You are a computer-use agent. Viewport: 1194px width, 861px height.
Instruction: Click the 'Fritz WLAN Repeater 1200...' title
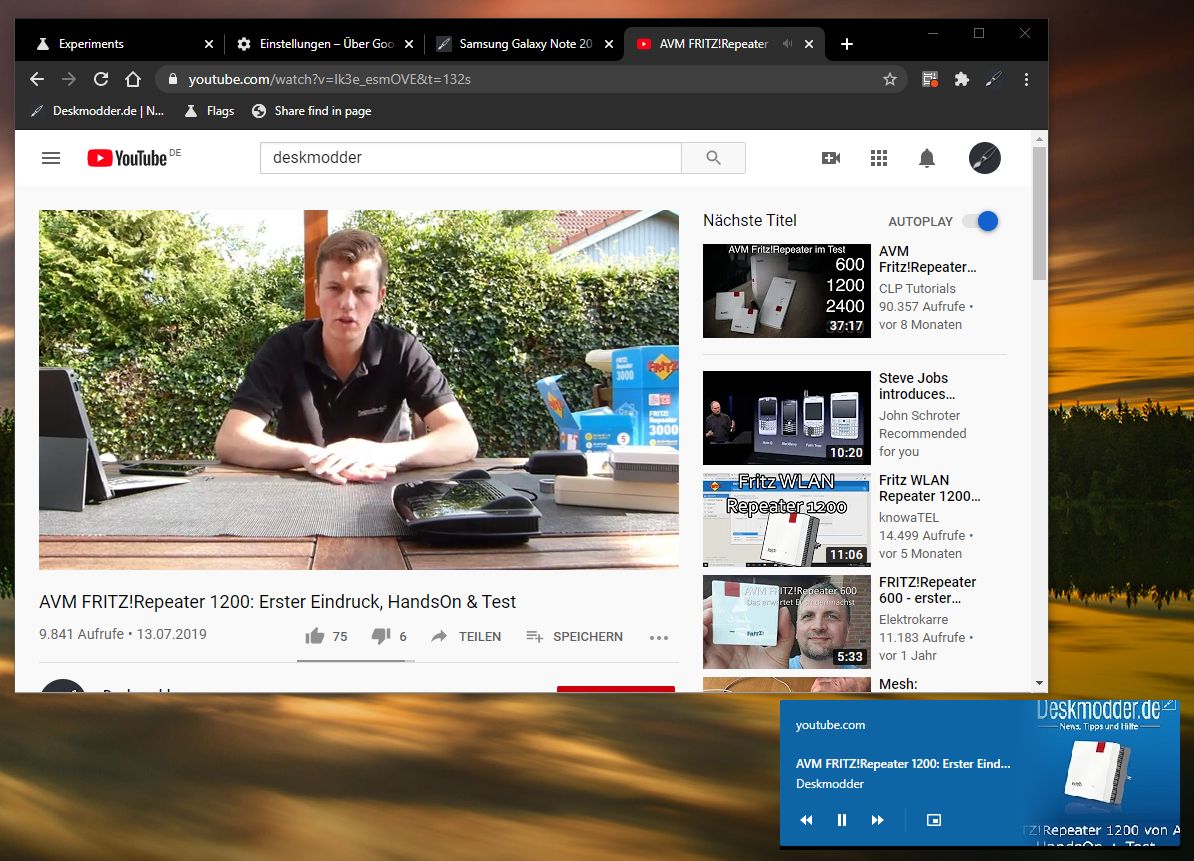(x=930, y=488)
